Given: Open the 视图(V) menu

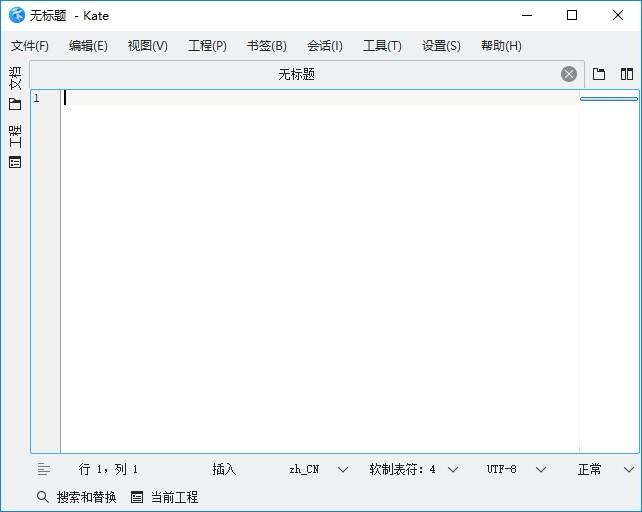Looking at the screenshot, I should coord(147,45).
